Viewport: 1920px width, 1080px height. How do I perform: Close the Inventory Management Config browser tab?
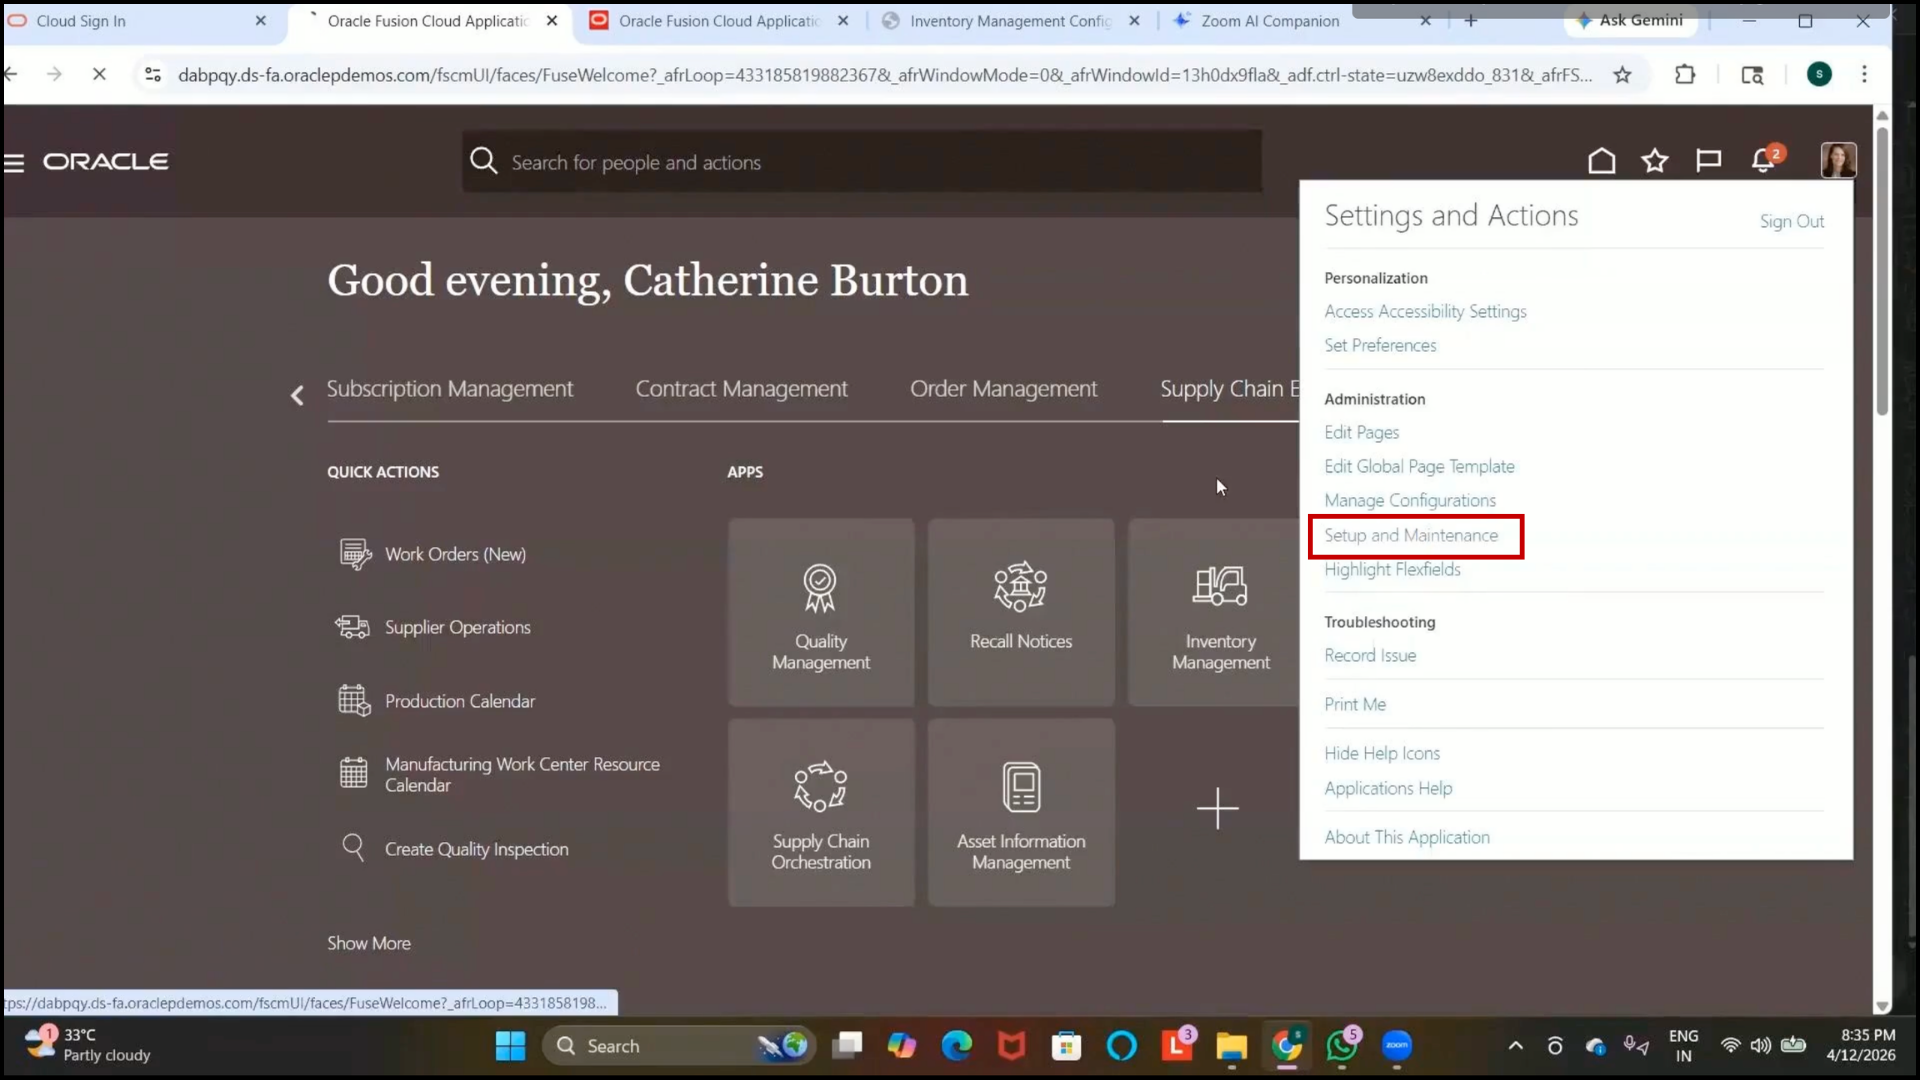(x=1134, y=21)
